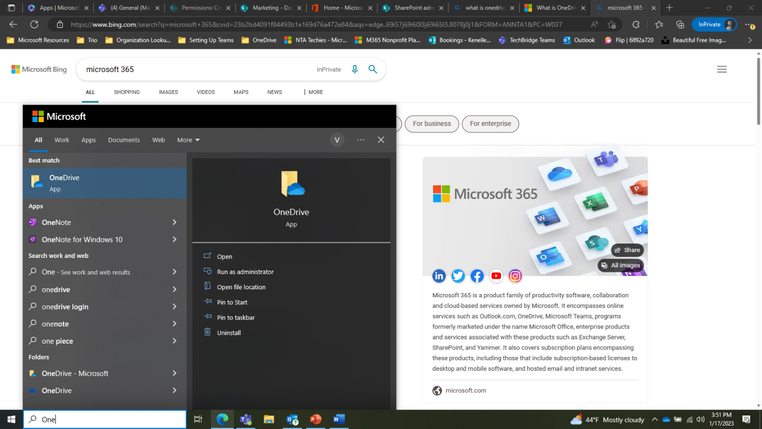
Task: Click 'For enterprise' filter chip
Action: tap(490, 123)
